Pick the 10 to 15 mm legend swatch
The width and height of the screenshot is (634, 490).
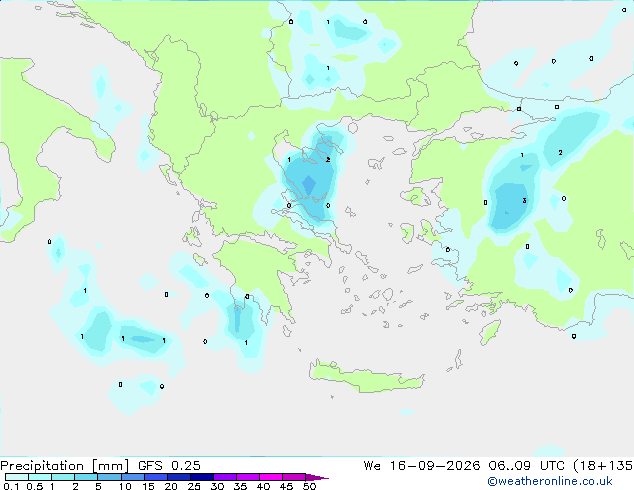pos(132,477)
